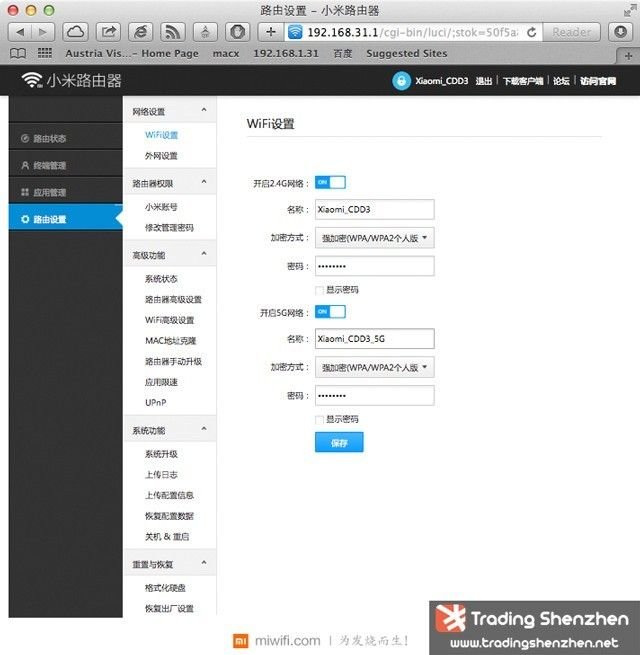The image size is (640, 655).
Task: Open the RSS feed toolbar icon
Action: 173,32
